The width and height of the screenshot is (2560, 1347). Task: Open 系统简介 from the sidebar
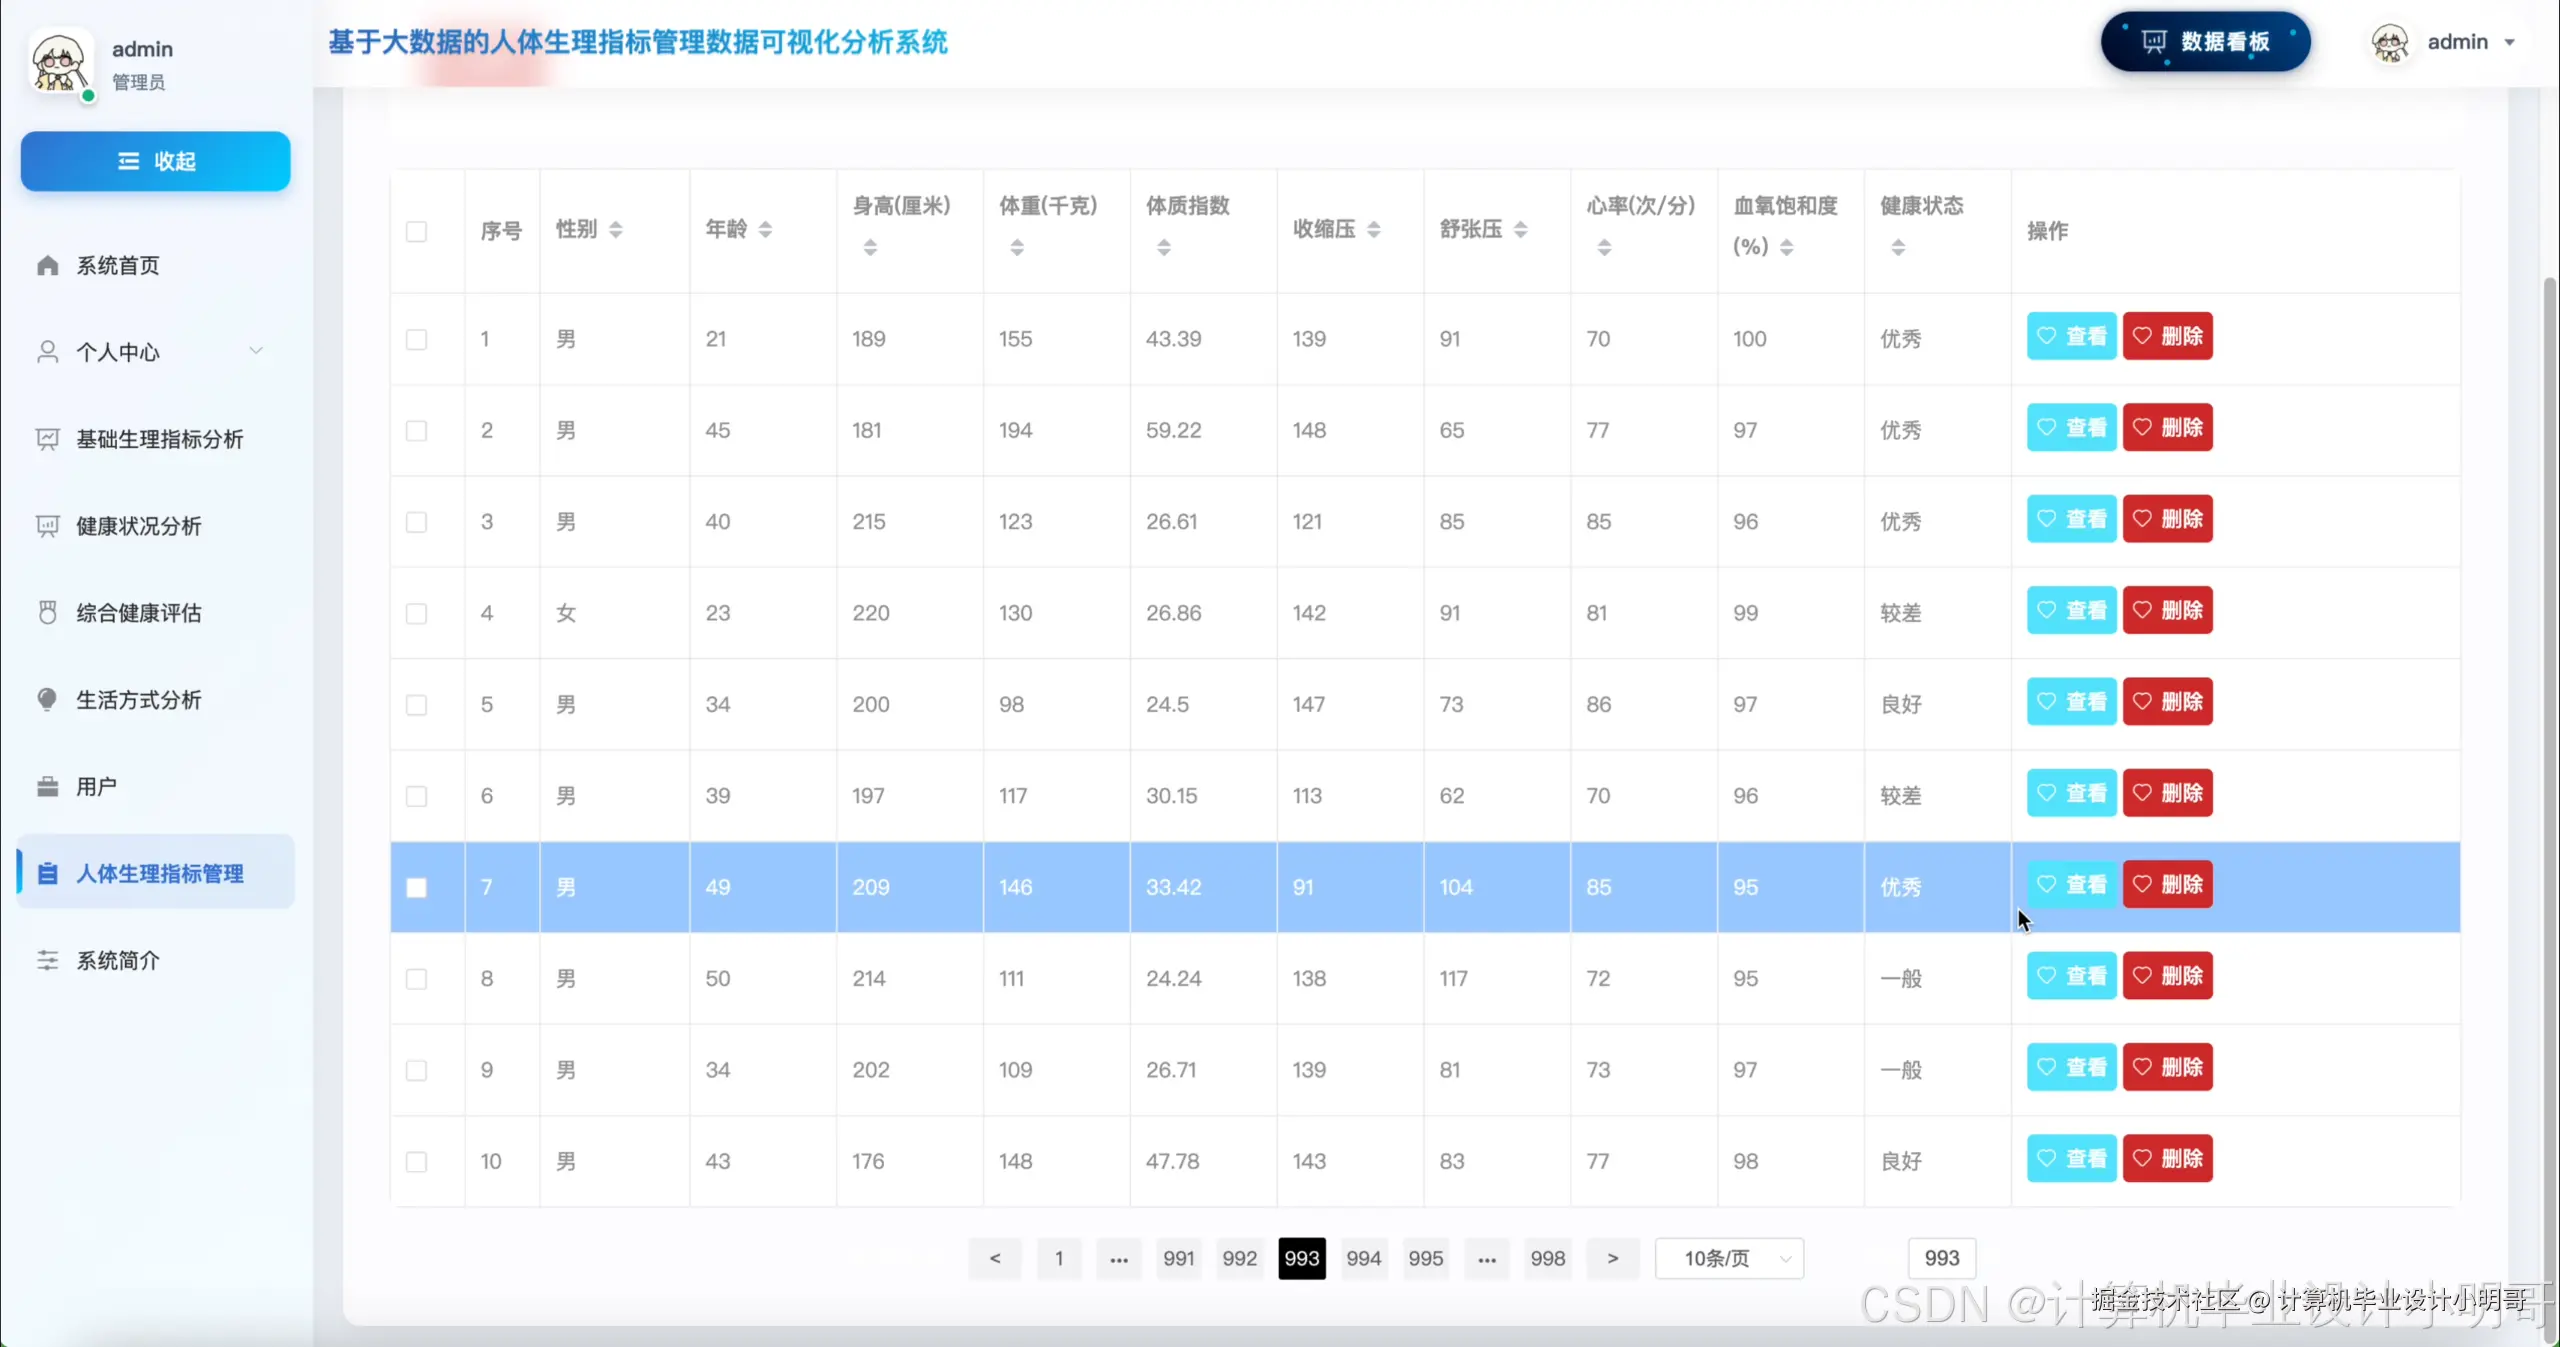point(117,960)
